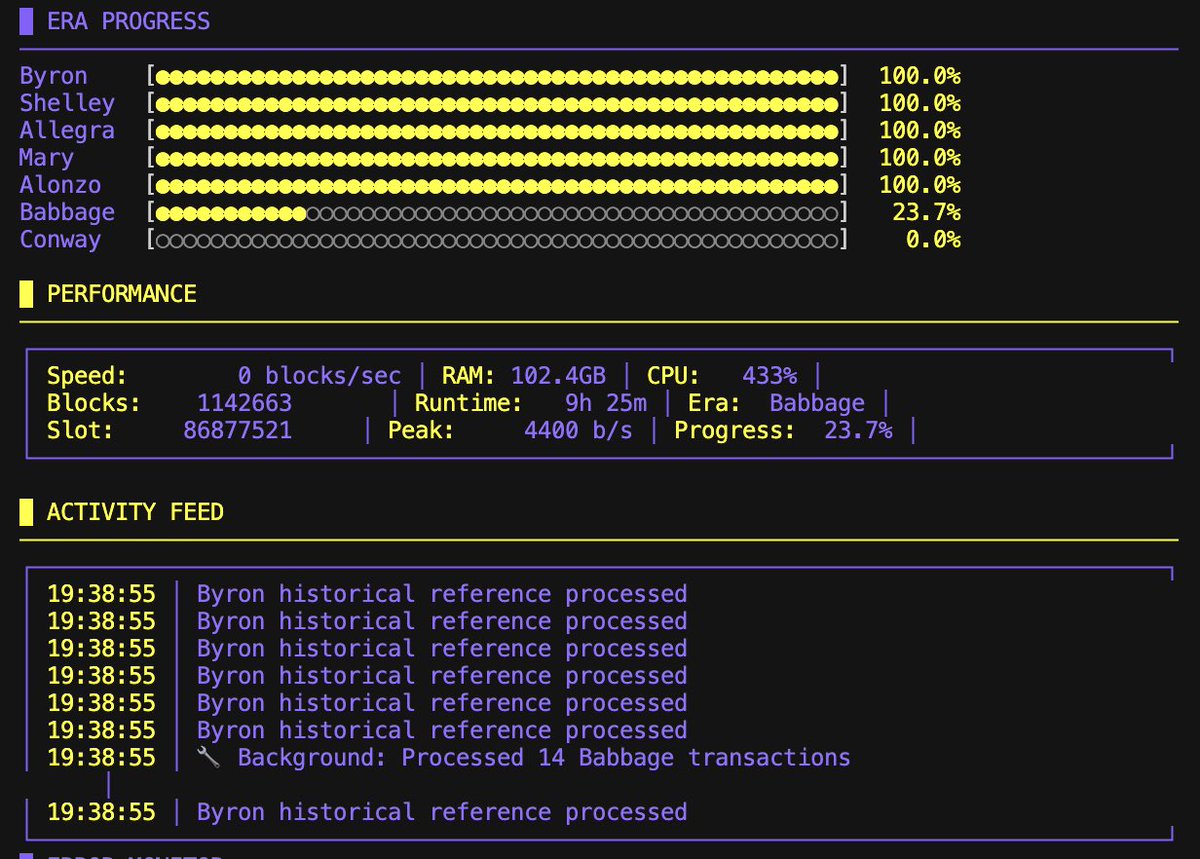Select Shelley's 100.0% value
The height and width of the screenshot is (859, 1200).
click(x=920, y=103)
